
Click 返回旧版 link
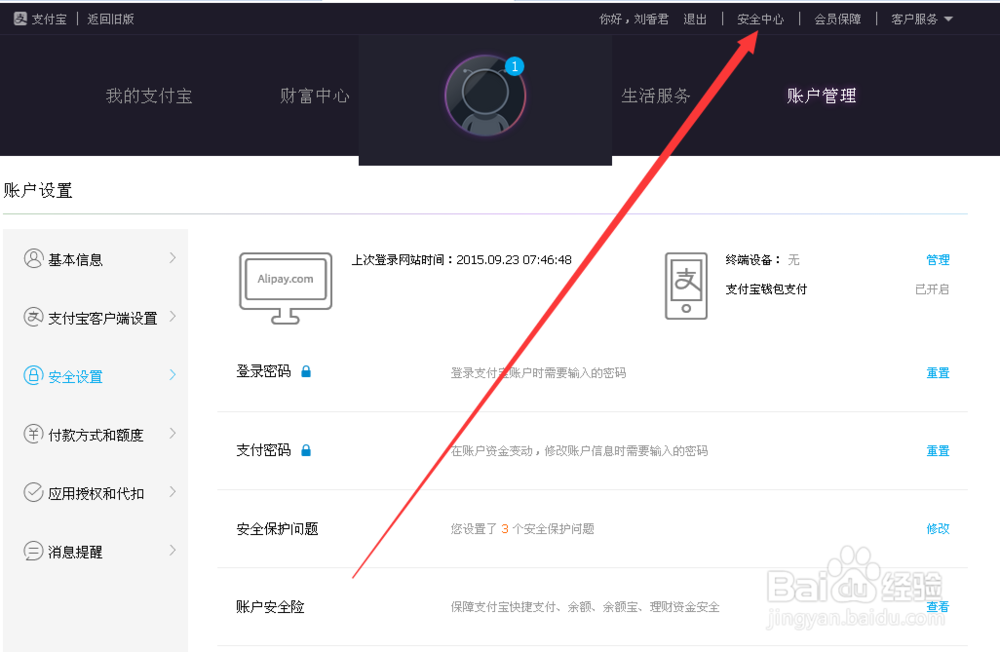pyautogui.click(x=110, y=19)
